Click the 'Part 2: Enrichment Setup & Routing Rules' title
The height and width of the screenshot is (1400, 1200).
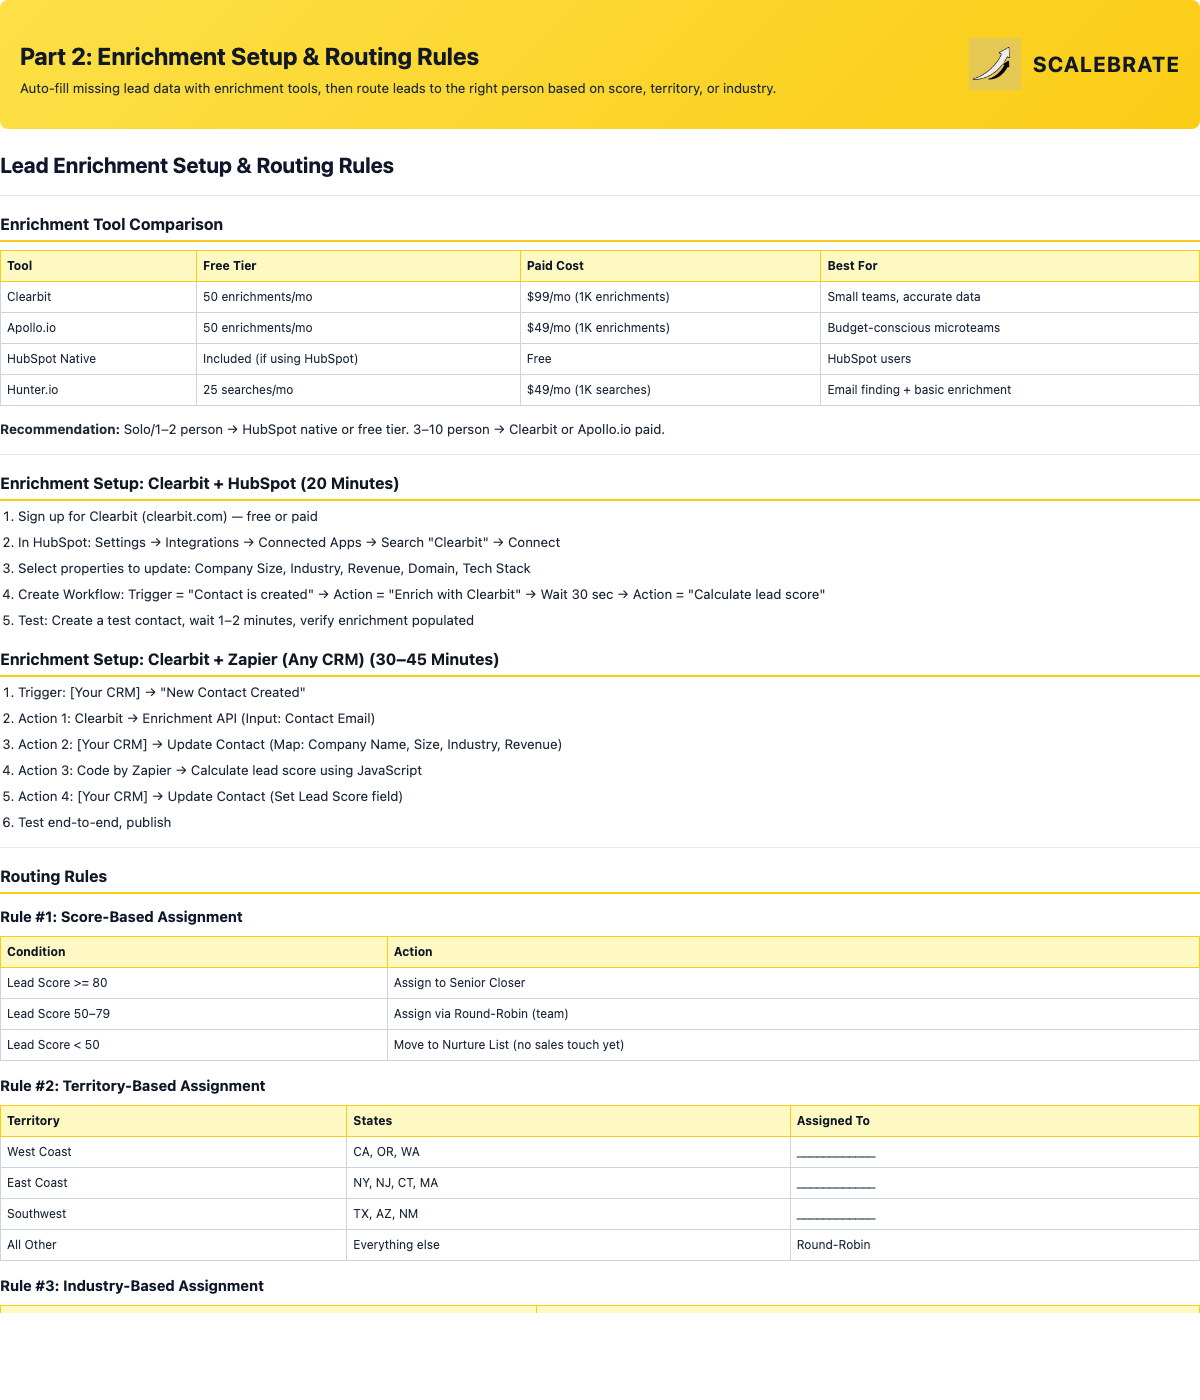[x=249, y=57]
